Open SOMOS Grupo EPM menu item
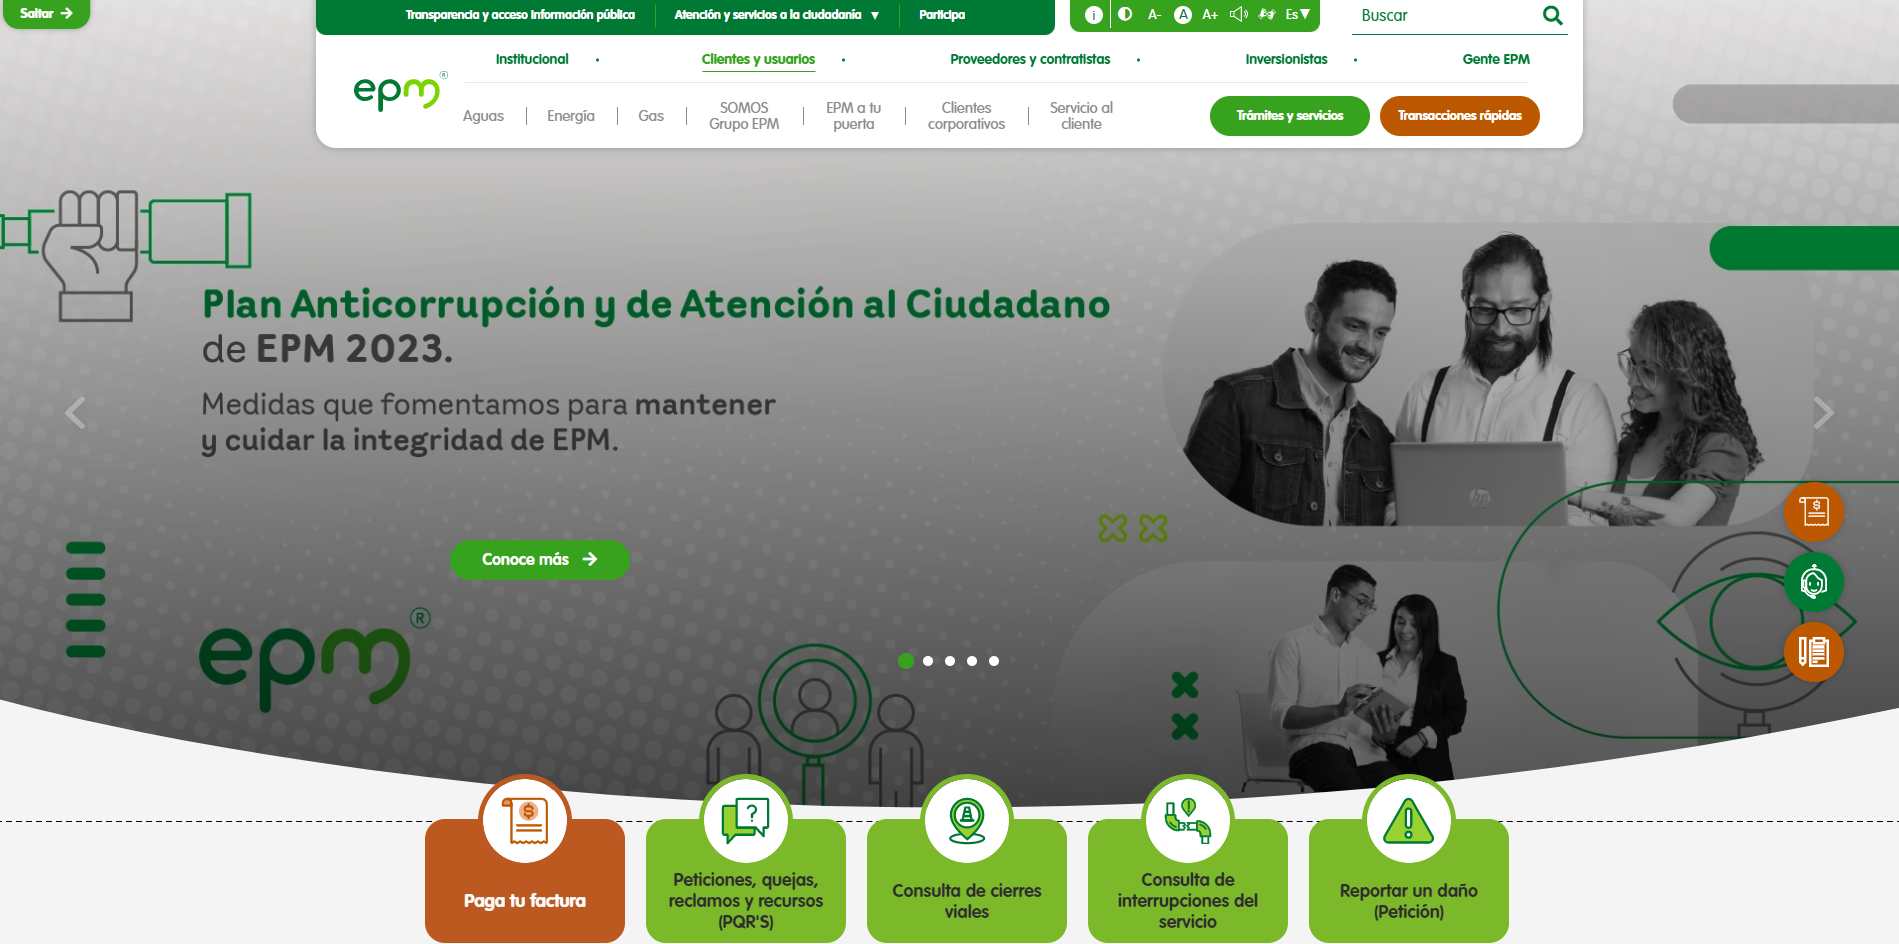 [x=744, y=116]
